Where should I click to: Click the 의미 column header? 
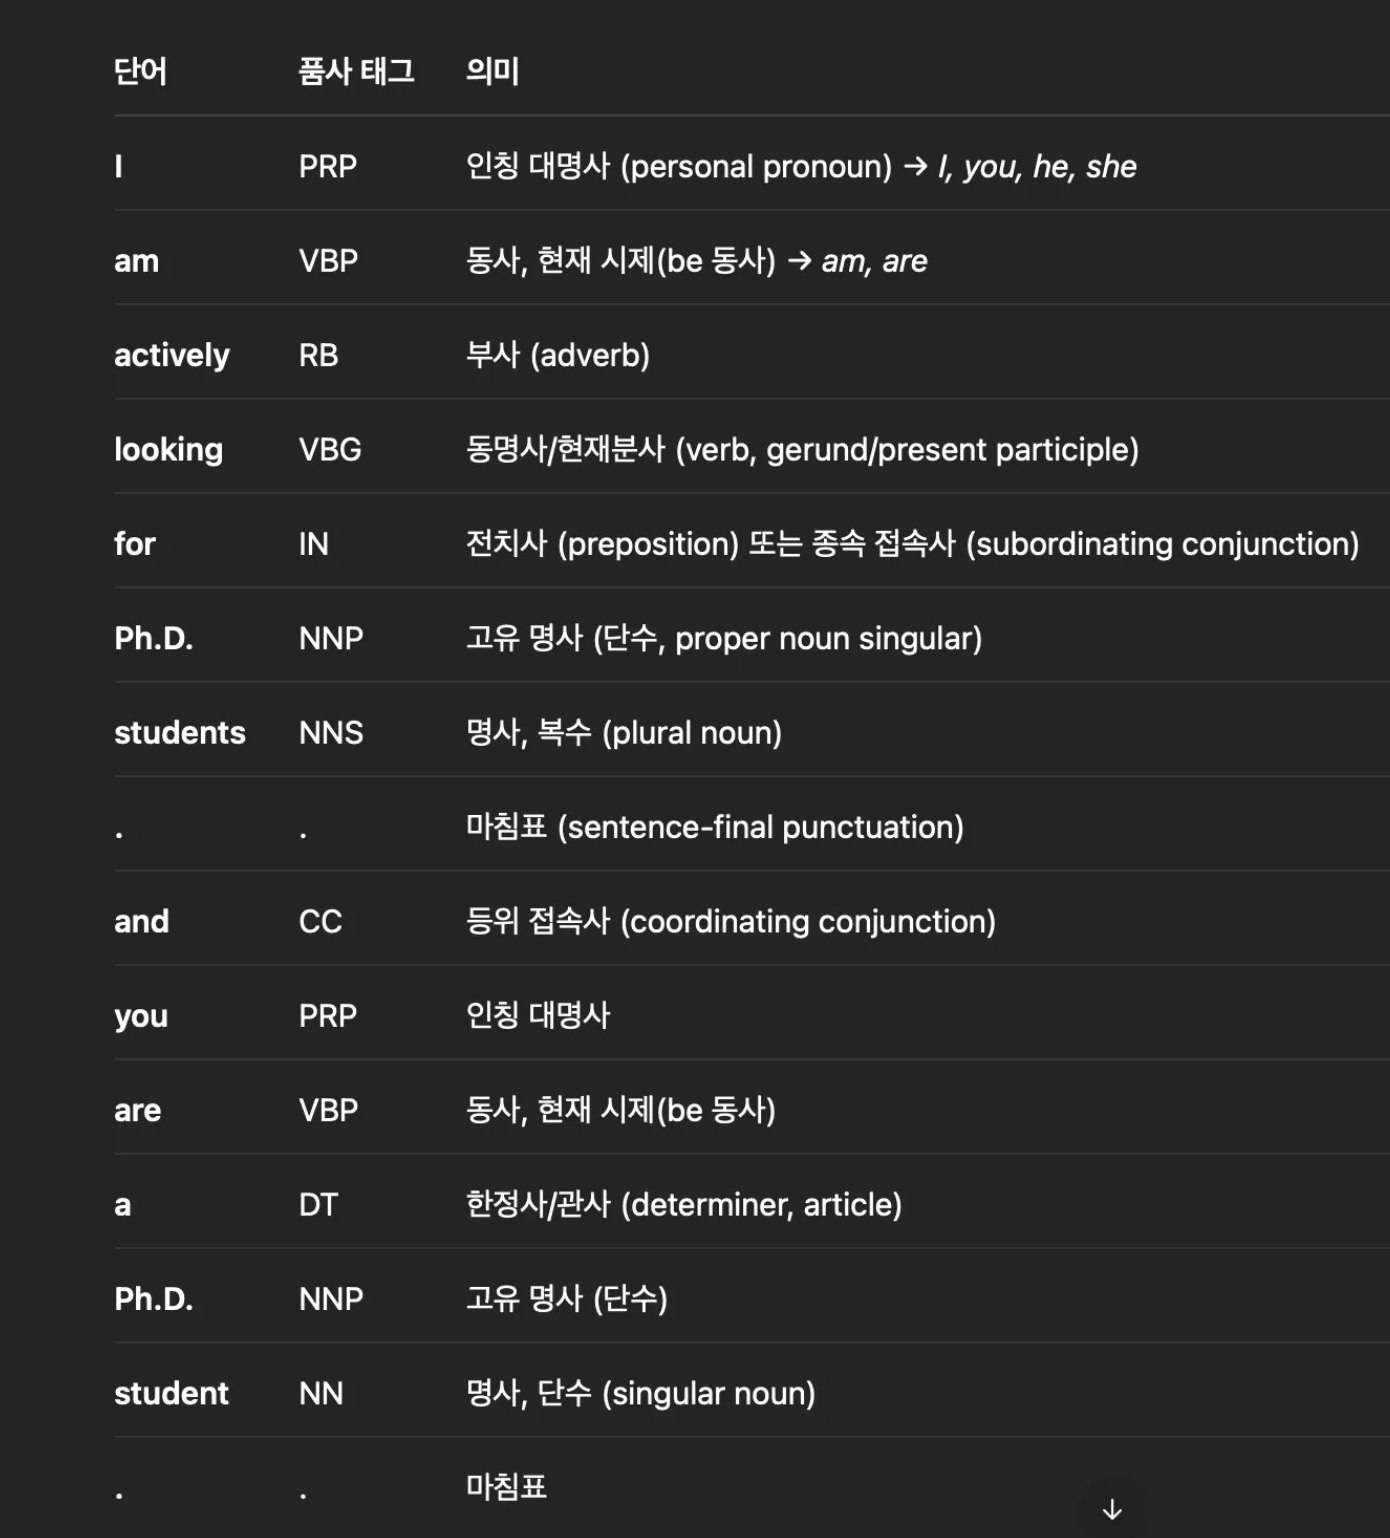point(492,71)
